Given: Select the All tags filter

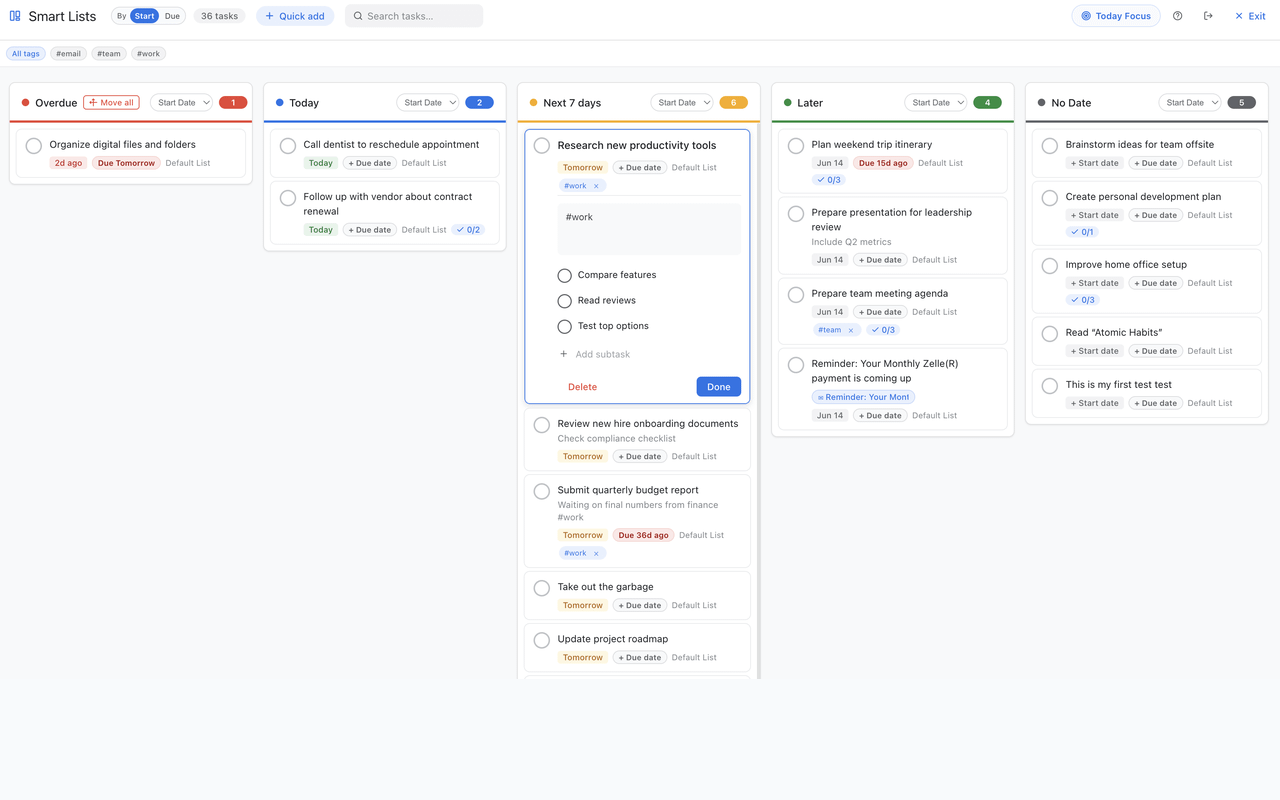Looking at the screenshot, I should click(x=26, y=53).
